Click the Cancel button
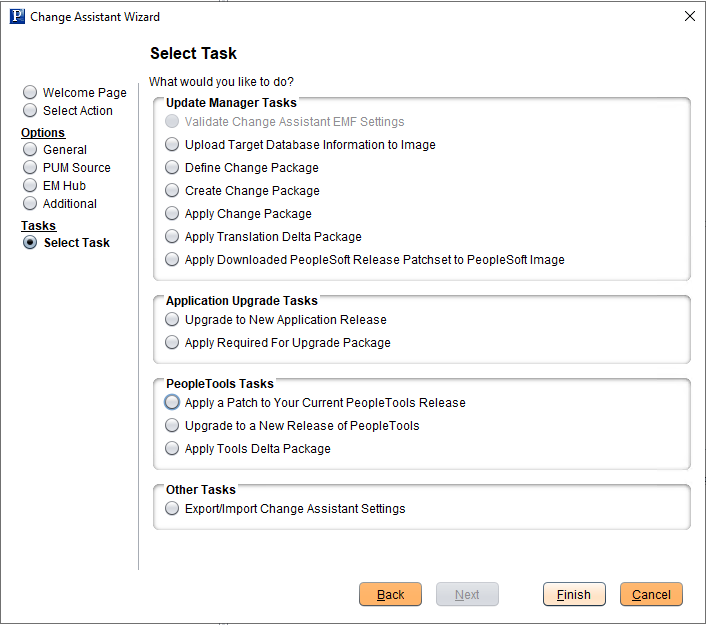Viewport: 706px width, 625px height. [651, 594]
